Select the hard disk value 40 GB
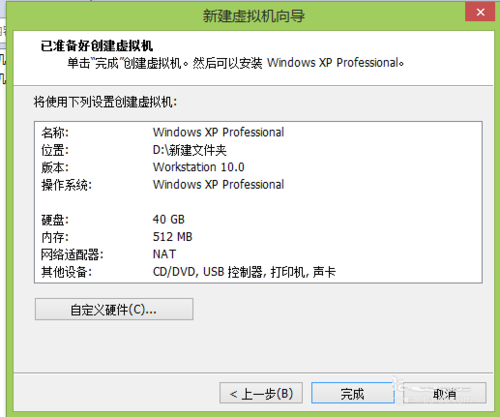Viewport: 500px width, 417px height. (x=169, y=219)
